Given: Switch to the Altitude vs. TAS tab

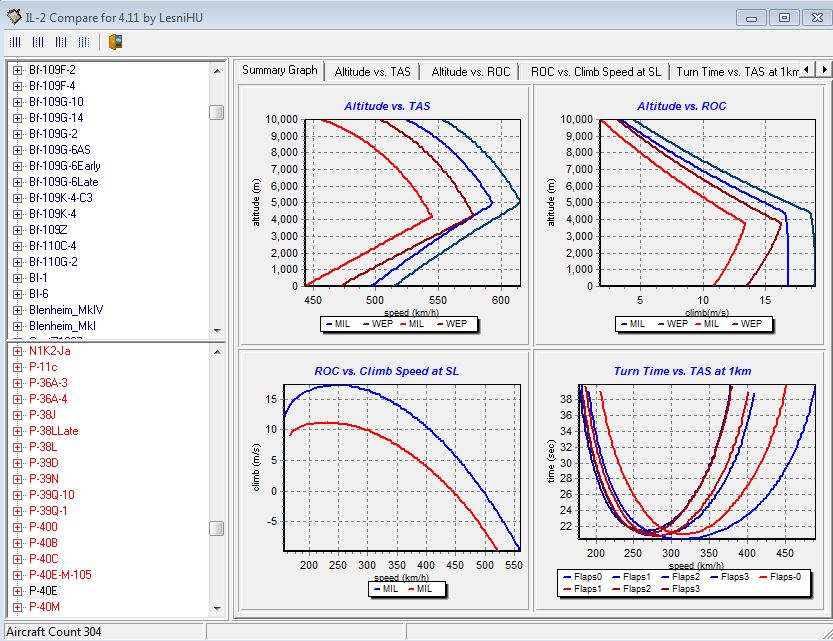Looking at the screenshot, I should tap(372, 71).
